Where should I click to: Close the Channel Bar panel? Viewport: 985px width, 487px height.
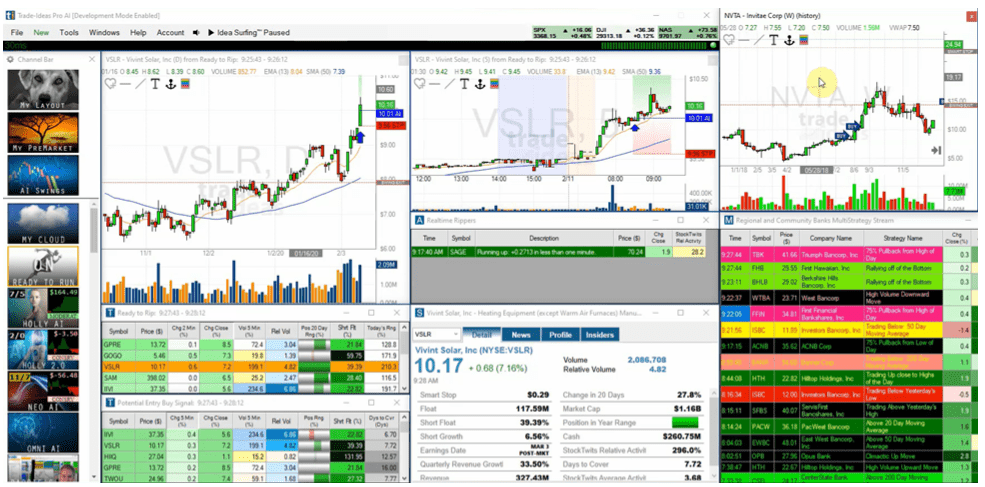[x=92, y=59]
